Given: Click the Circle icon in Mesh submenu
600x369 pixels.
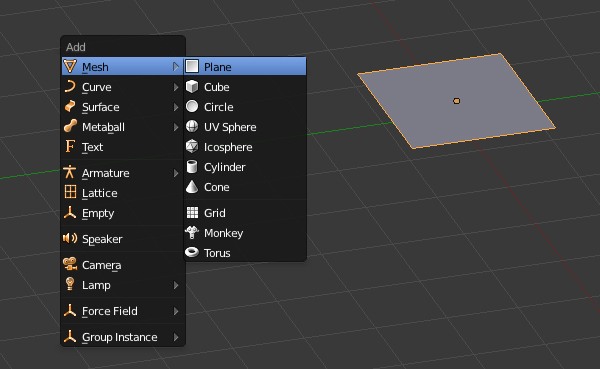Looking at the screenshot, I should click(192, 106).
